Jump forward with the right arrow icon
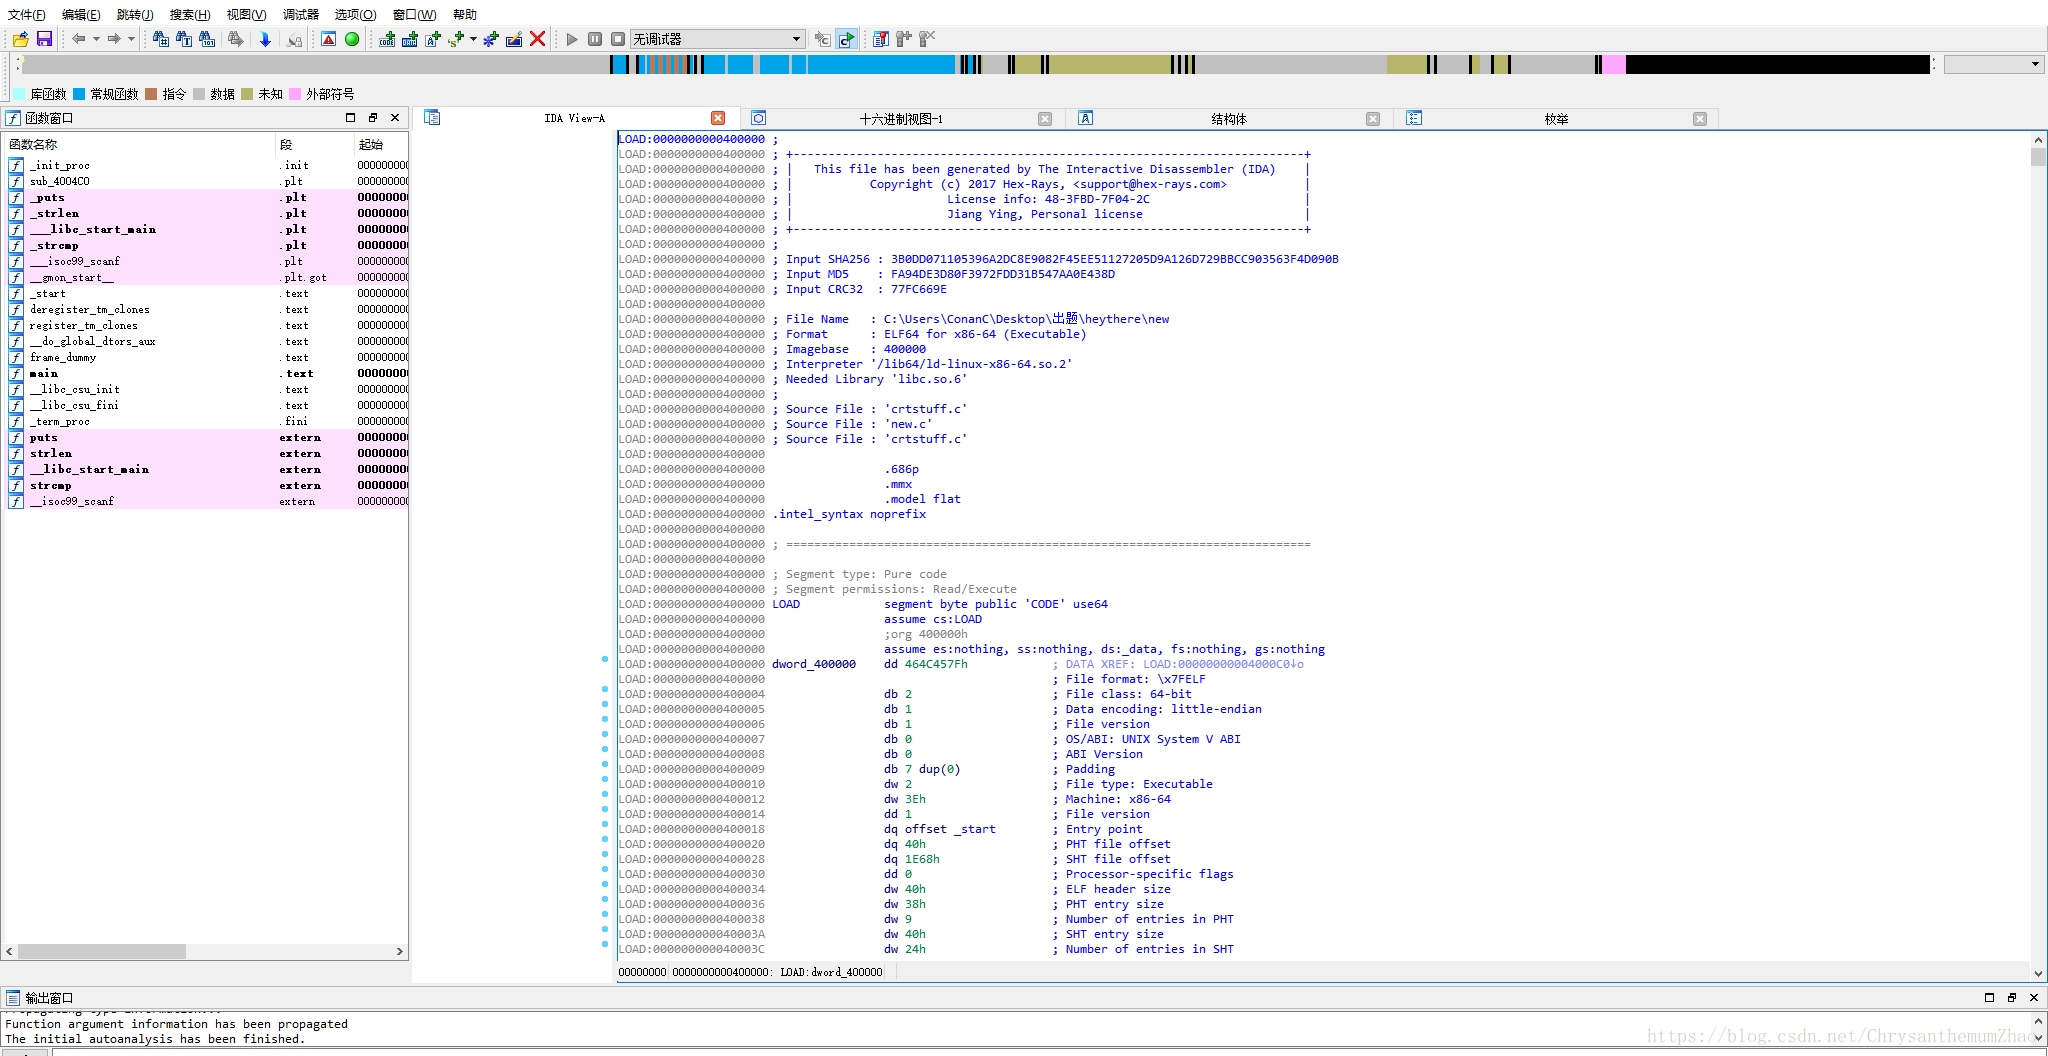The height and width of the screenshot is (1056, 2048). click(114, 39)
